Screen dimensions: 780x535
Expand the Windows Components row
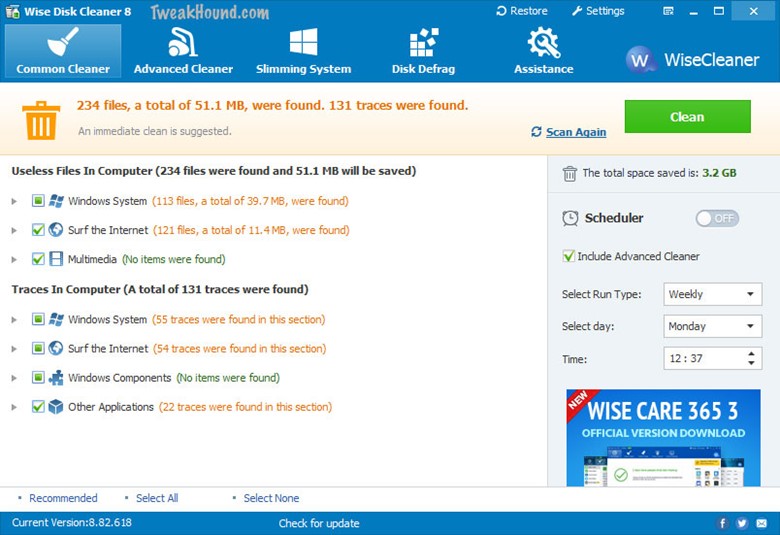point(14,378)
